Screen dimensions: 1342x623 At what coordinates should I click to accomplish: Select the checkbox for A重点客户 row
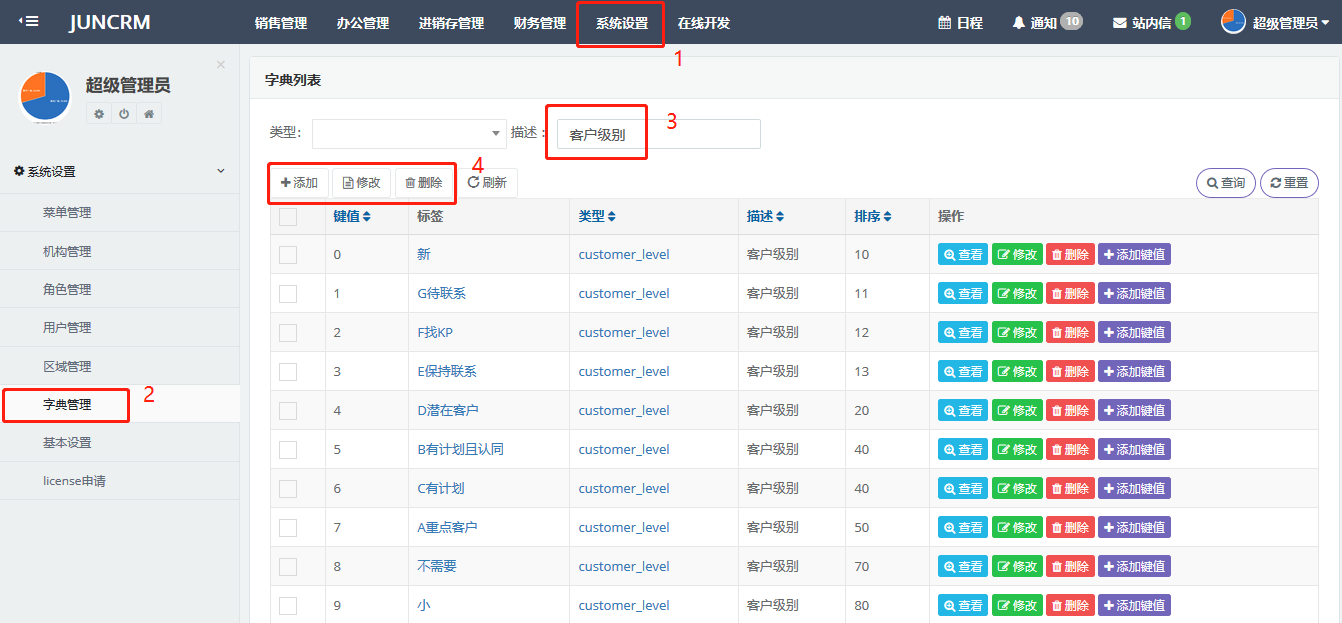click(x=288, y=528)
